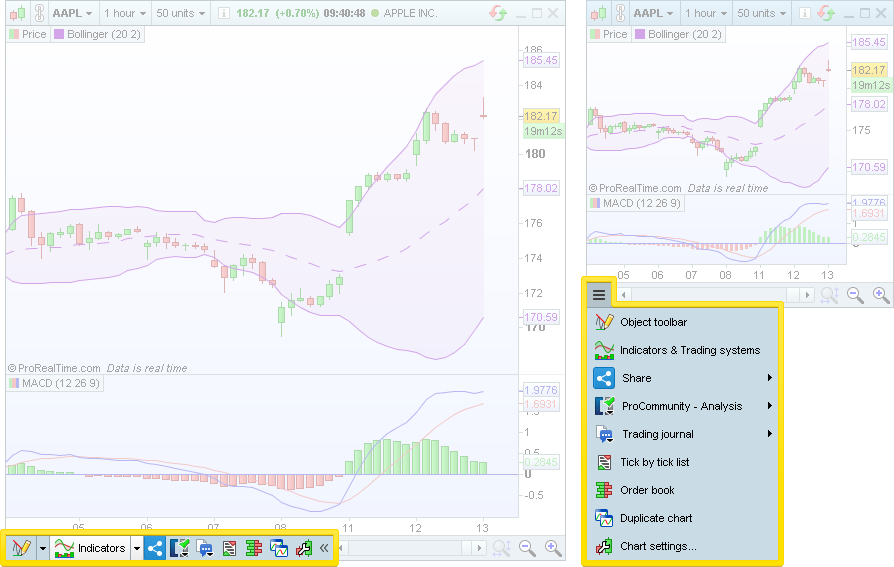Click the hamburger menu icon on small chart

coord(598,294)
